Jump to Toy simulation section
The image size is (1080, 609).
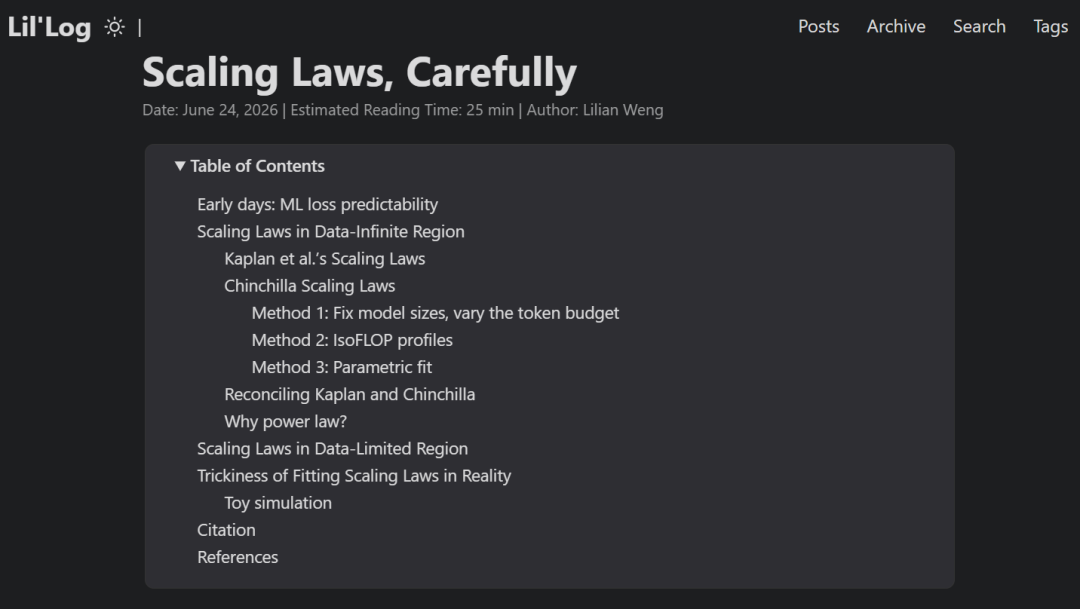pos(278,503)
